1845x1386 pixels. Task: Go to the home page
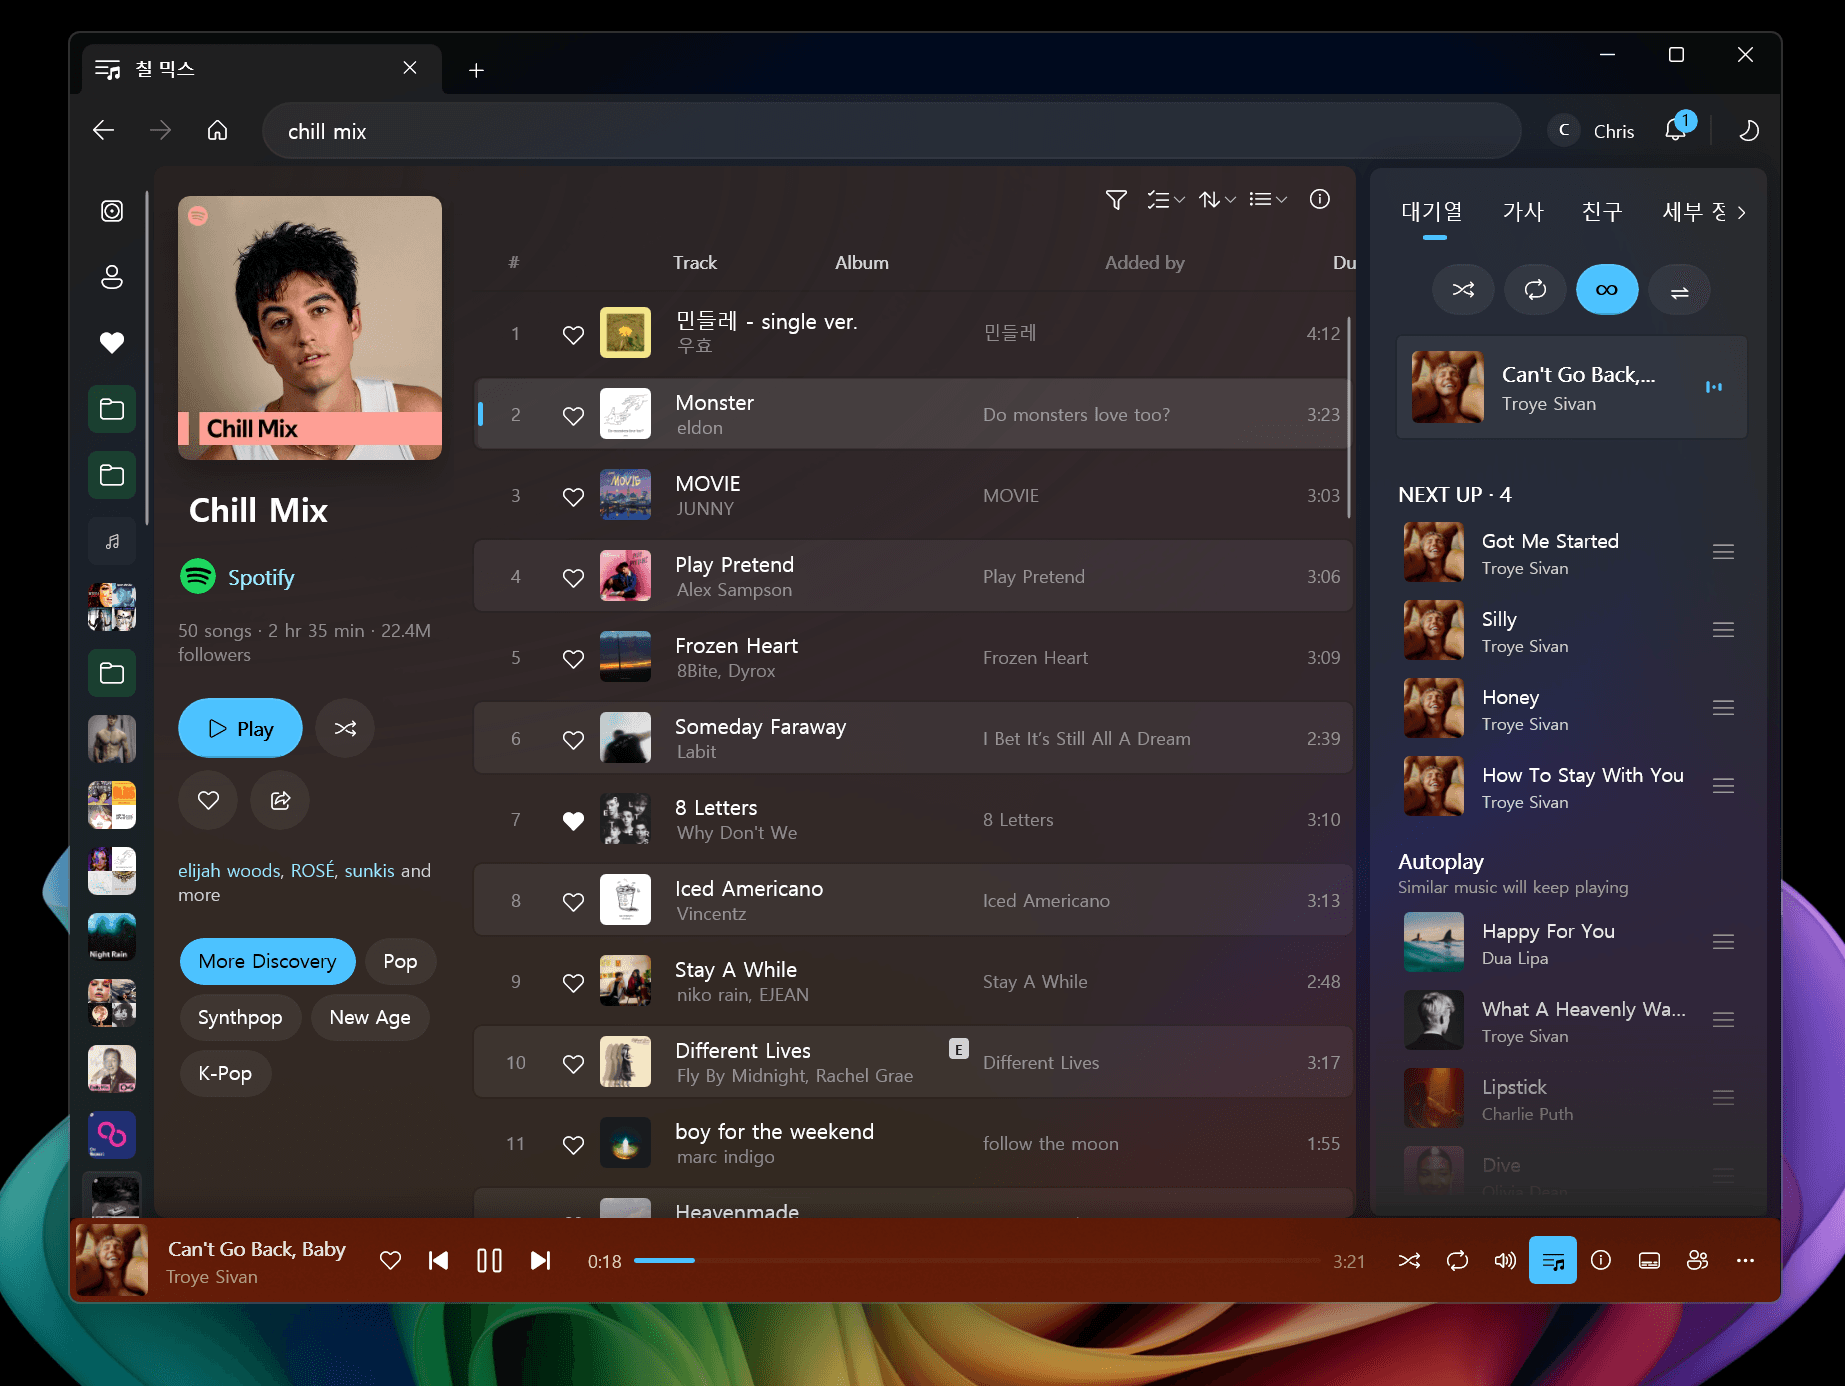click(x=217, y=131)
